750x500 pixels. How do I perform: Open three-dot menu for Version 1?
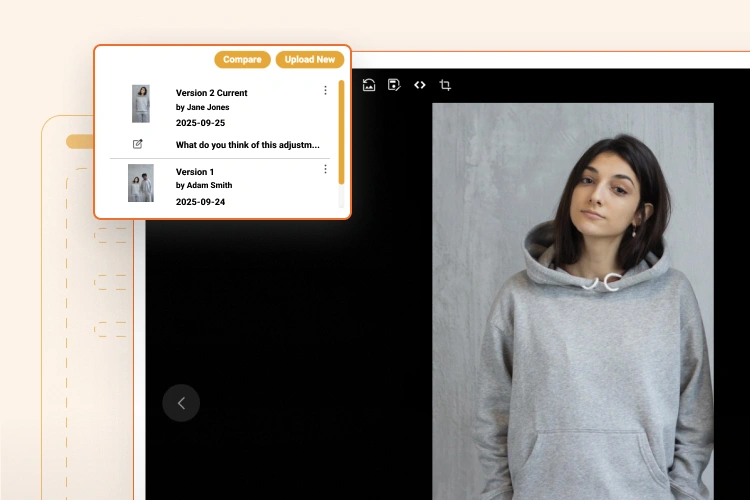[x=325, y=169]
